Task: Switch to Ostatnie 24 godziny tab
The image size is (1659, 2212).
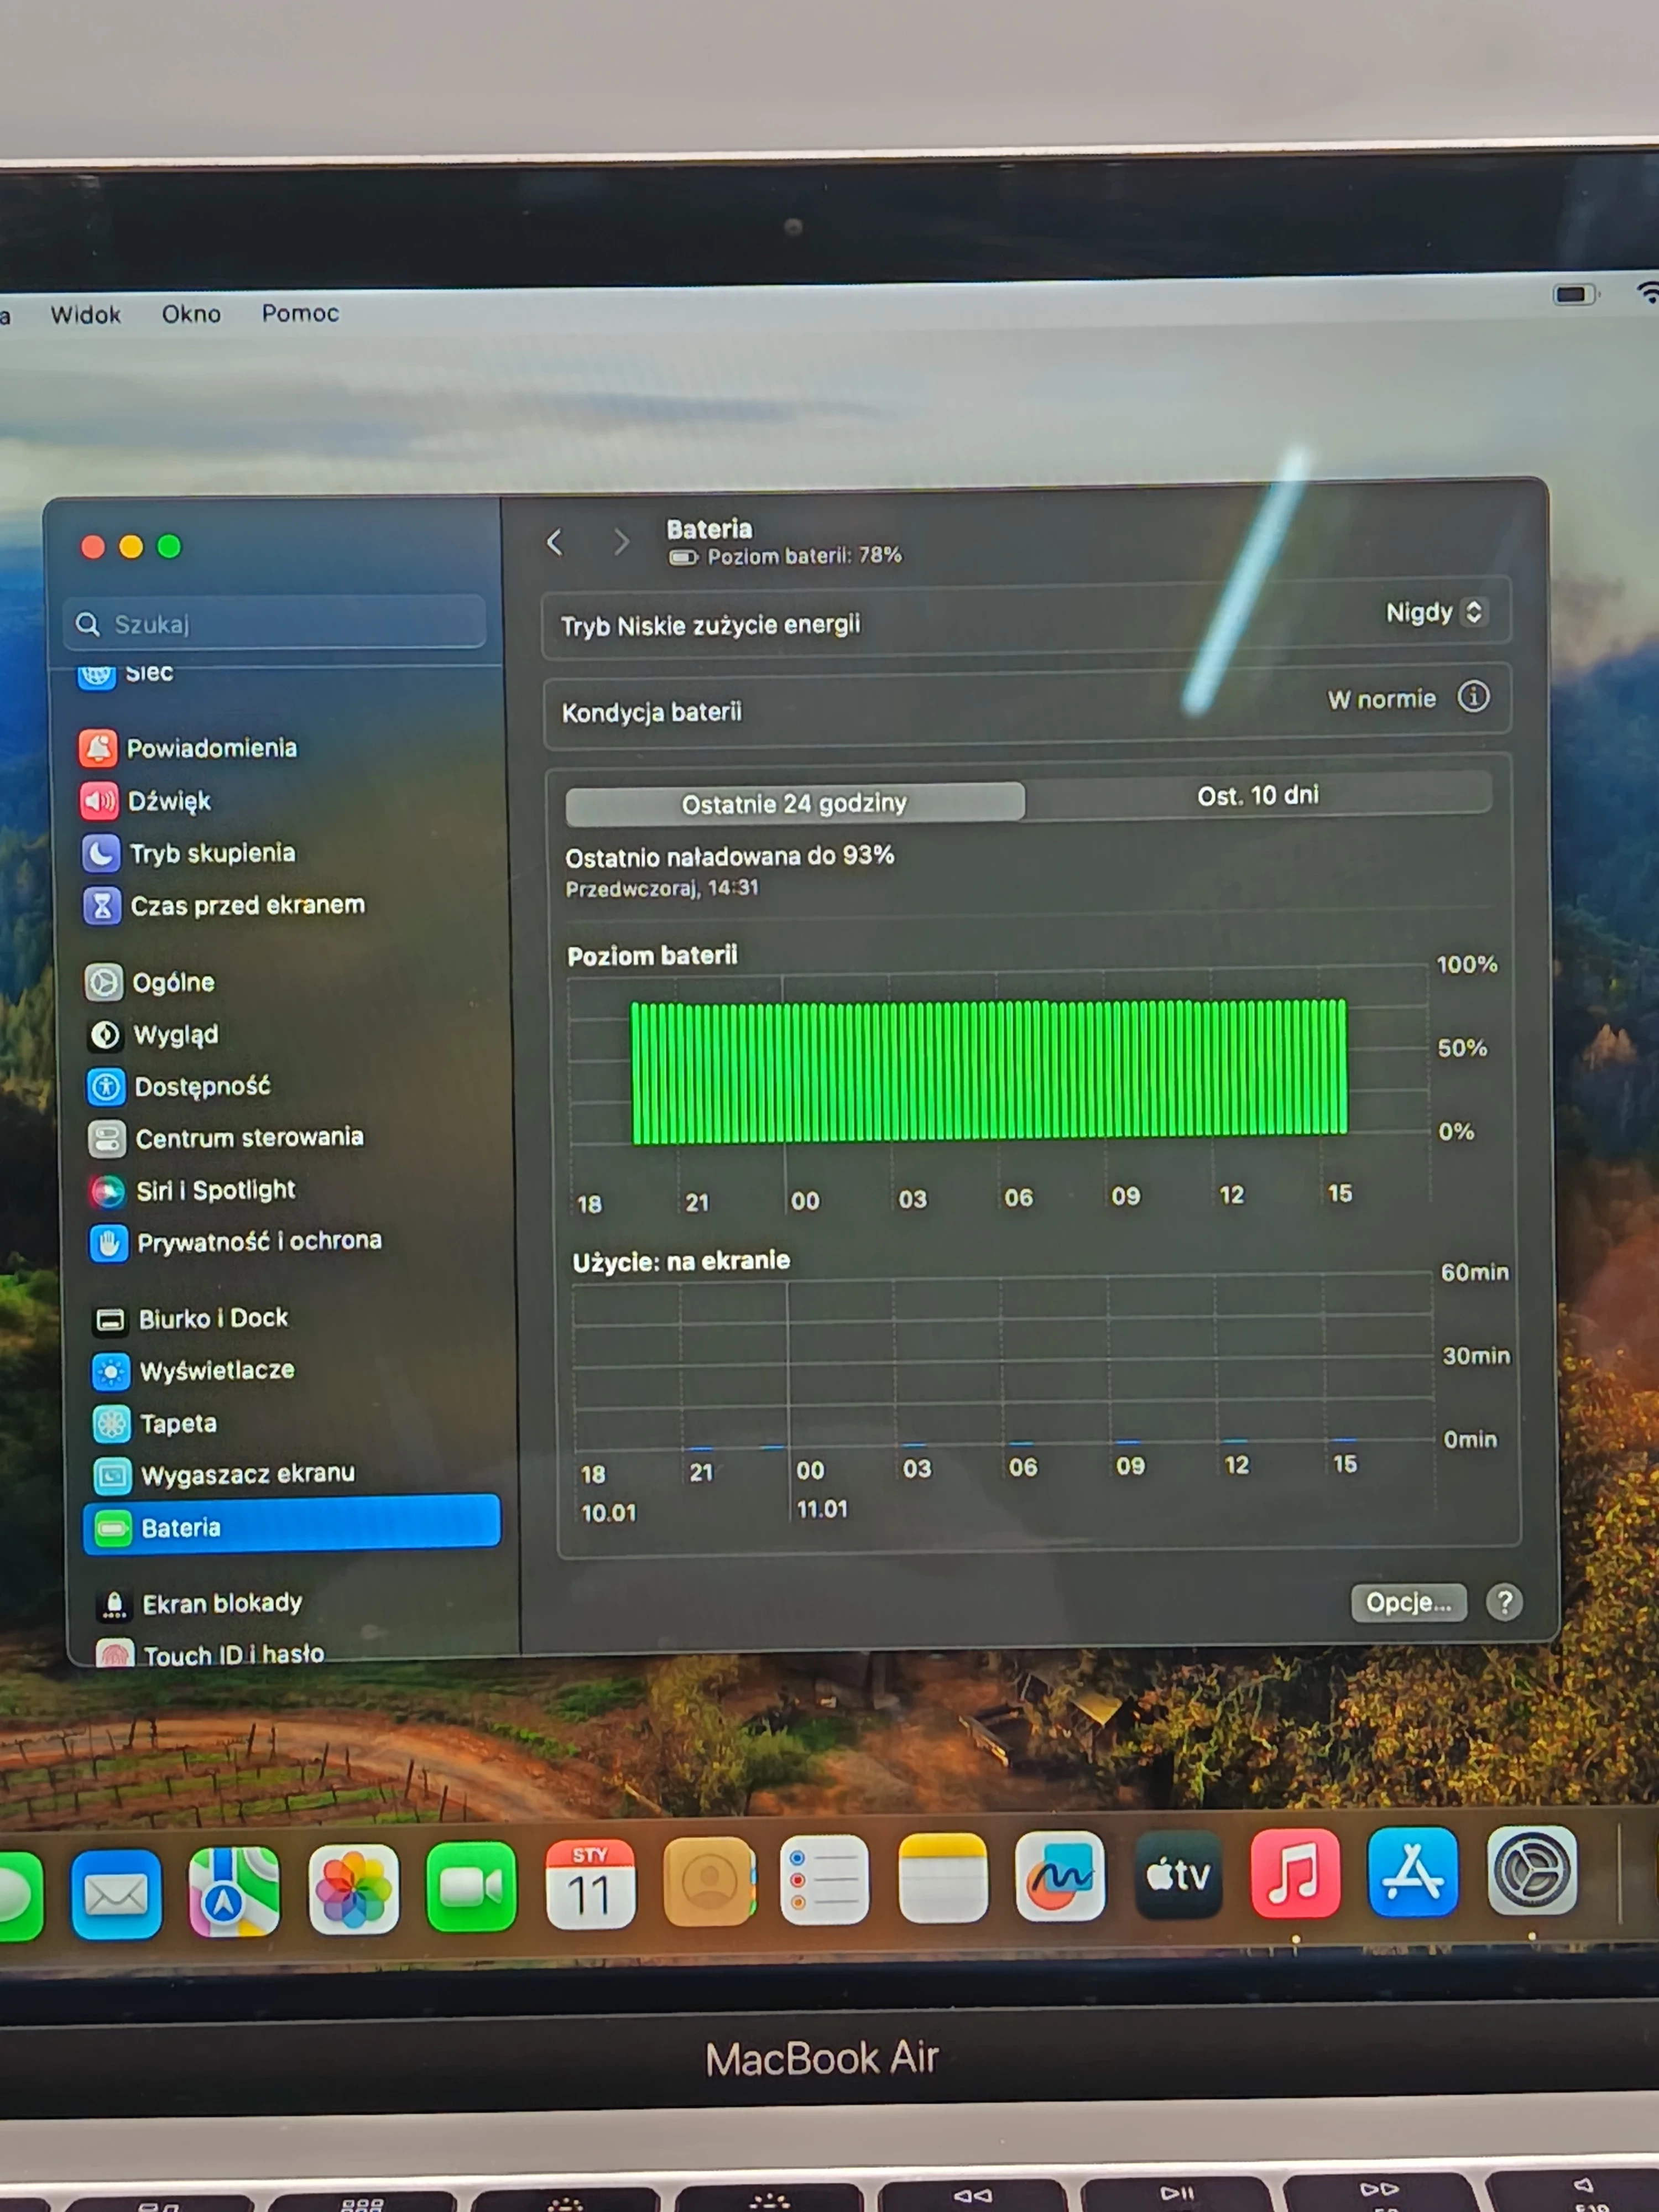Action: click(x=794, y=803)
